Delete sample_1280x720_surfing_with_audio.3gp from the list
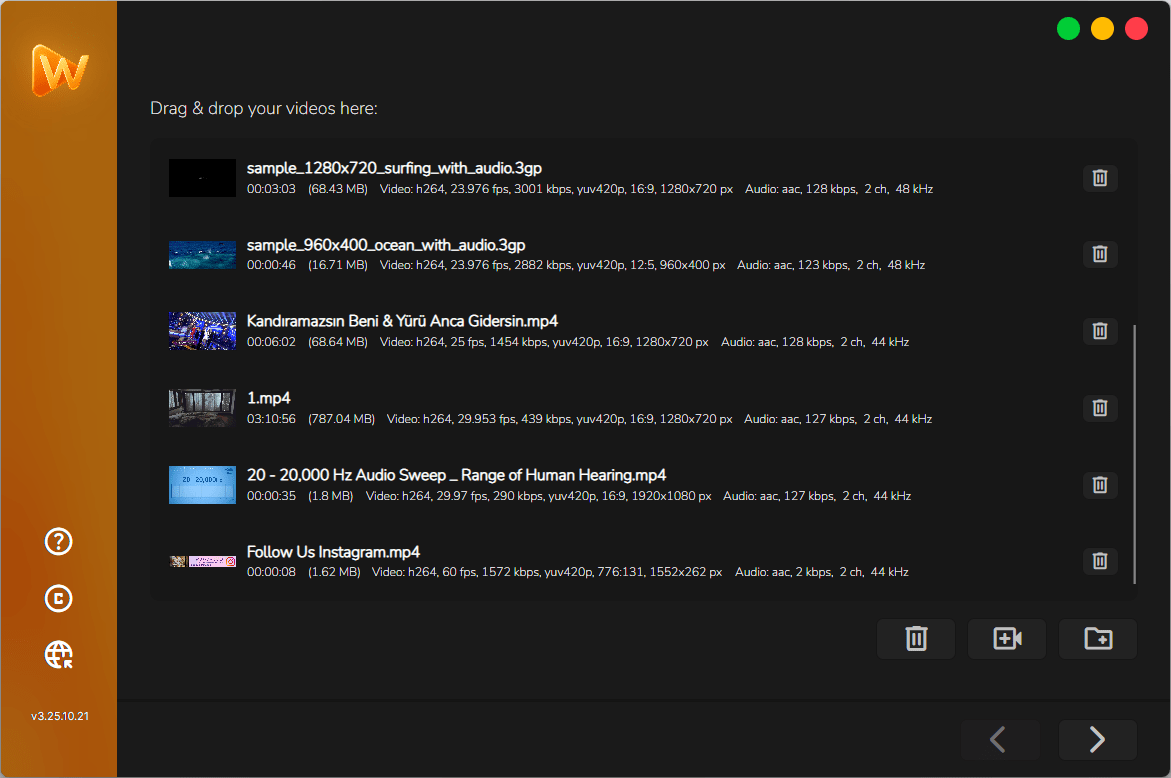 [1100, 178]
